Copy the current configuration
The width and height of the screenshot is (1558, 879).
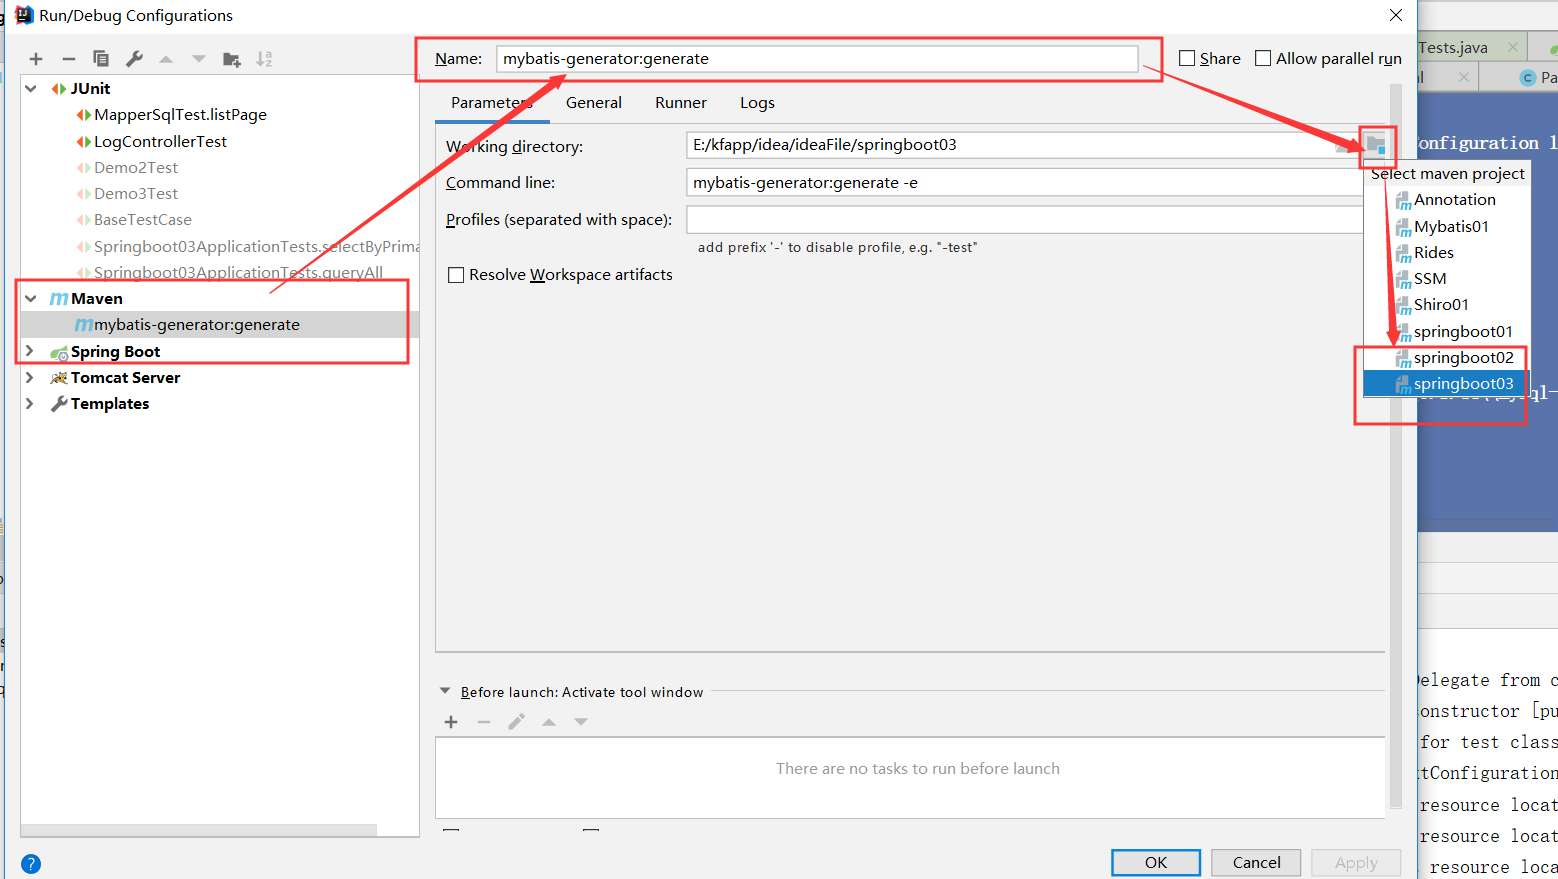coord(100,58)
